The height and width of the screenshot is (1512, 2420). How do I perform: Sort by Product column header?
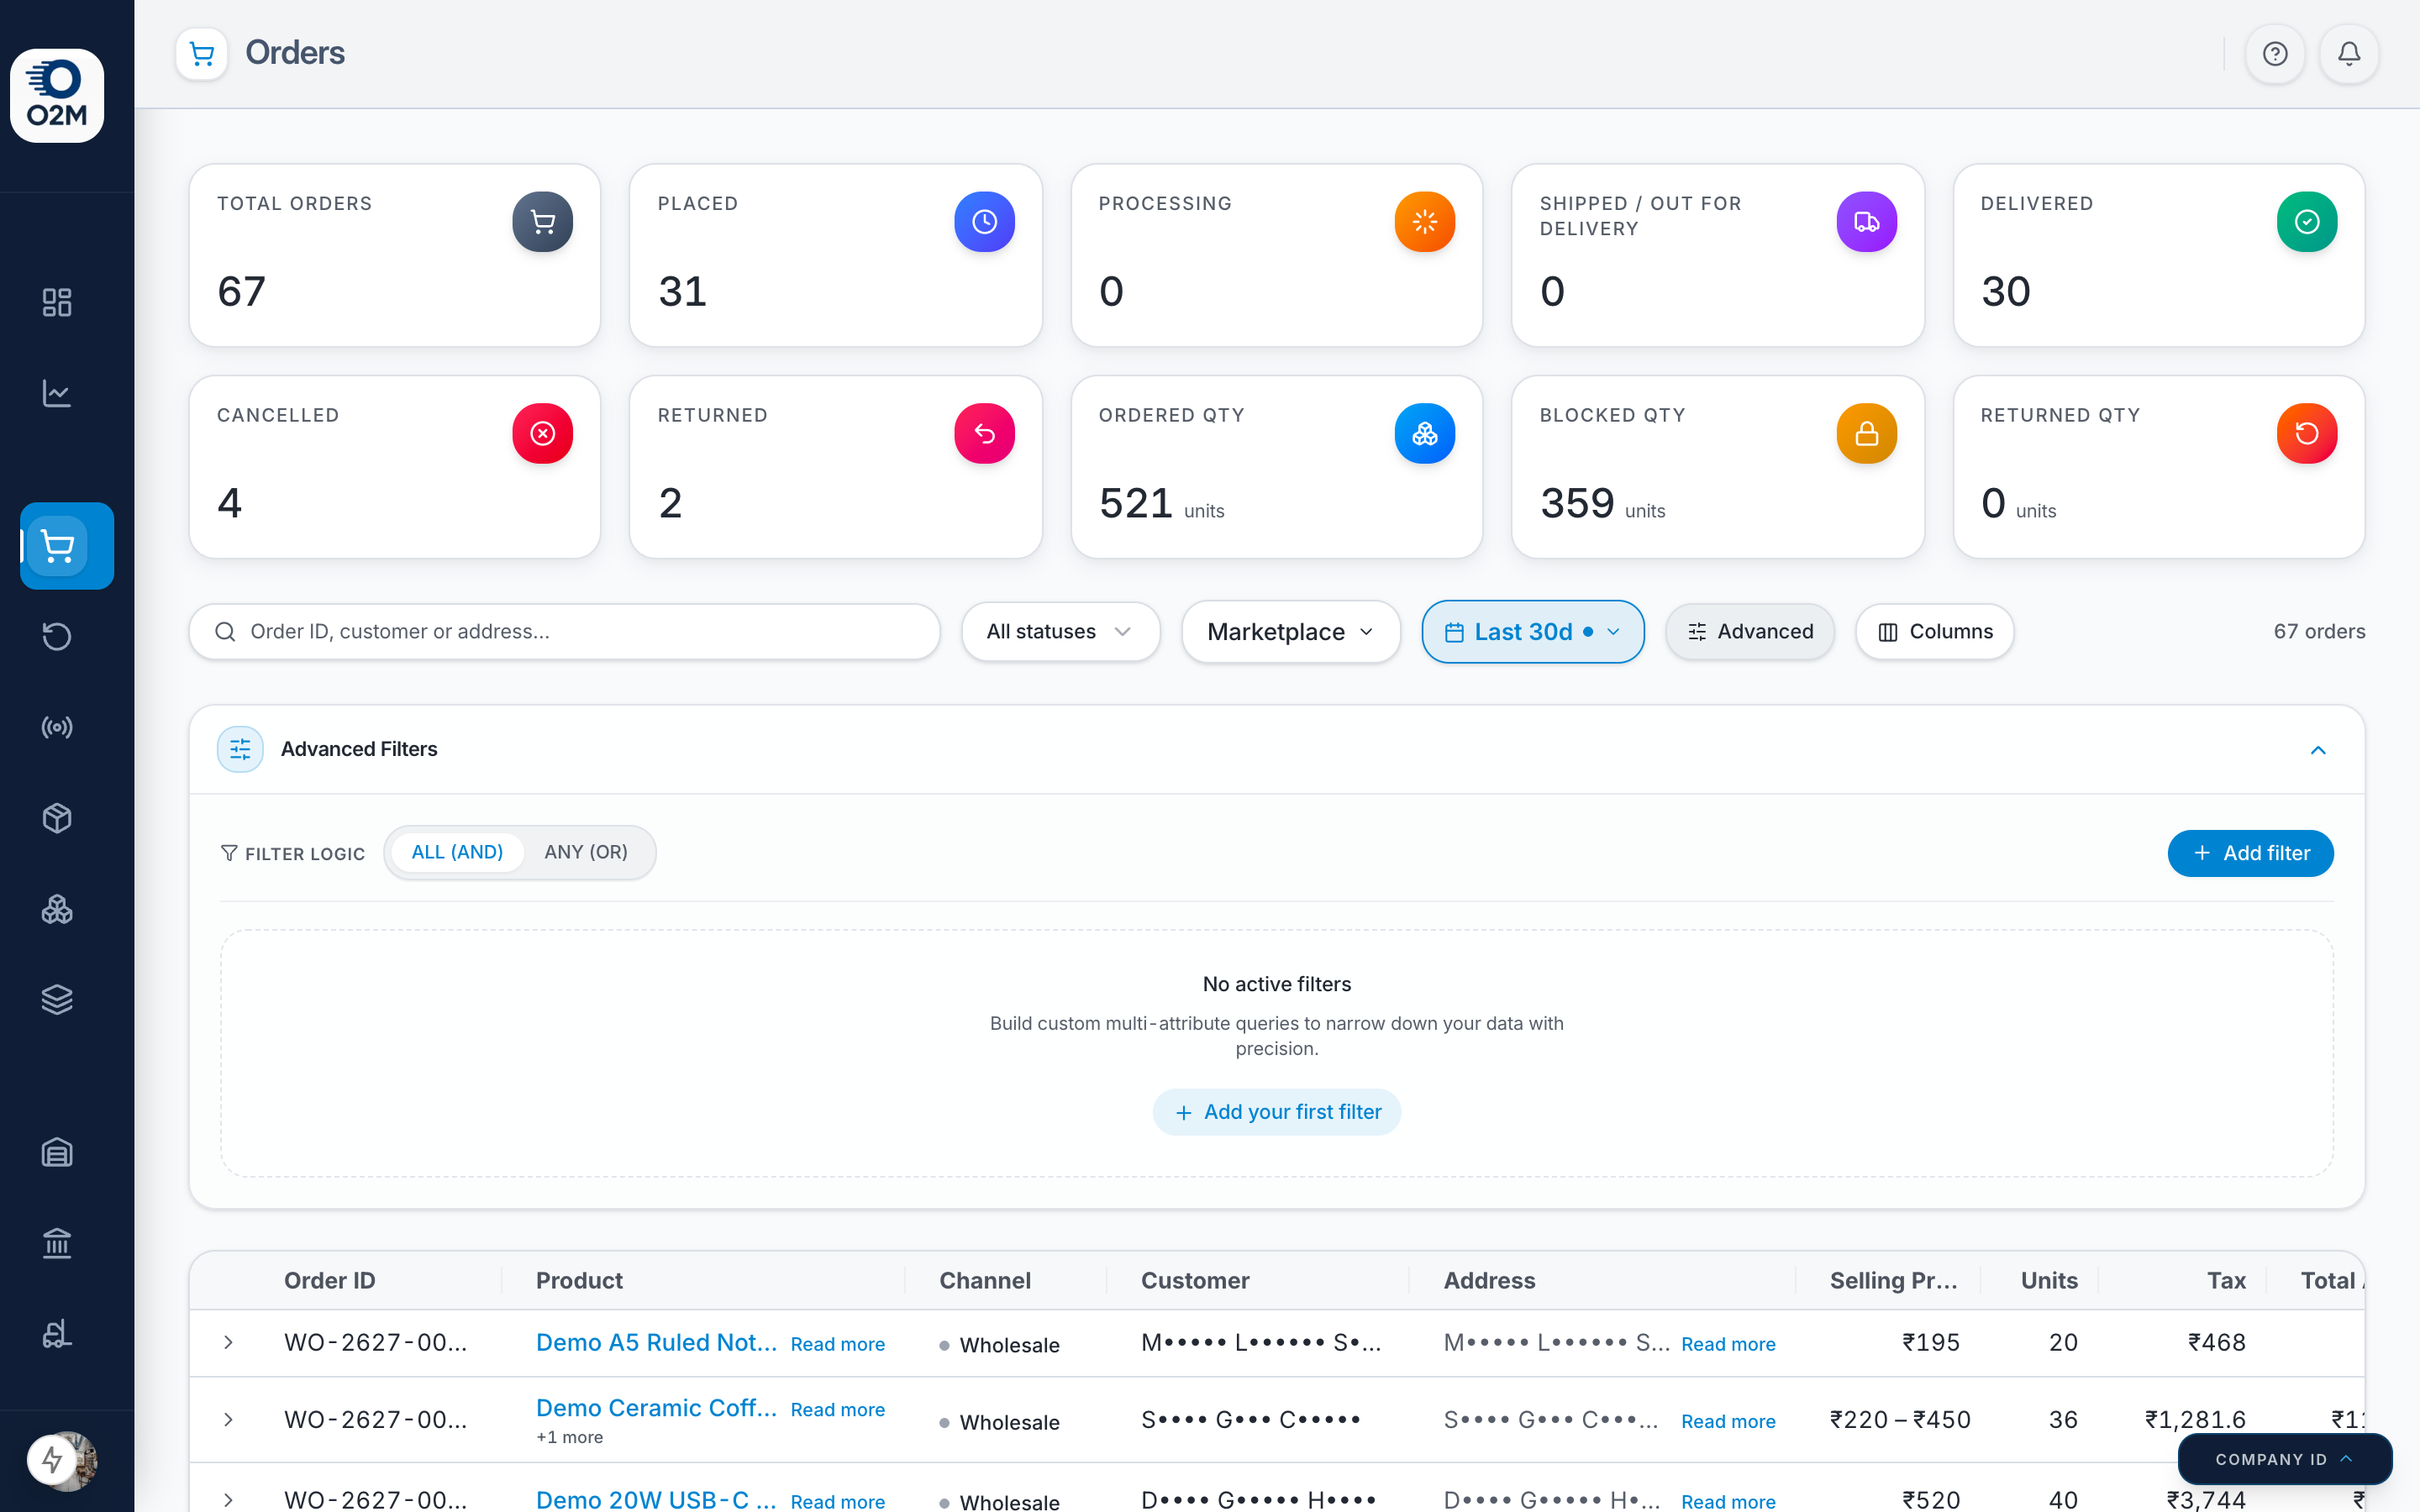point(579,1280)
